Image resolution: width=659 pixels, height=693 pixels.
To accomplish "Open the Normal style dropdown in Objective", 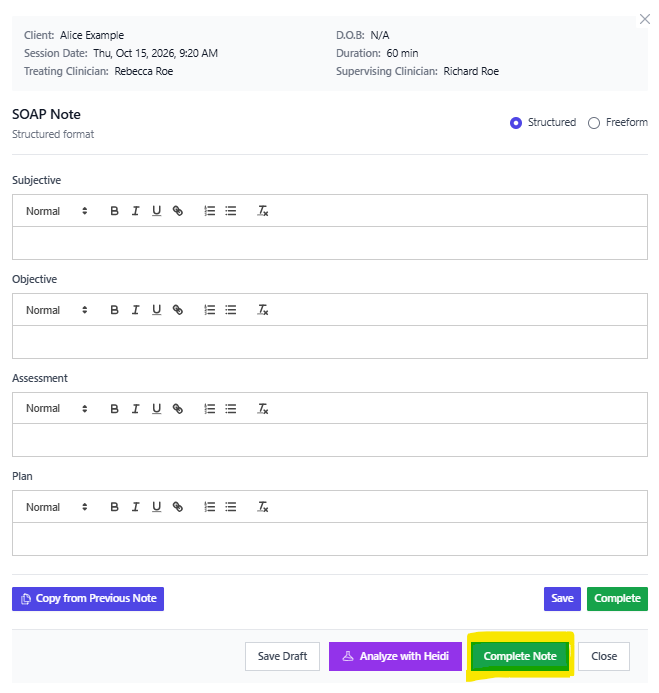I will [x=57, y=310].
